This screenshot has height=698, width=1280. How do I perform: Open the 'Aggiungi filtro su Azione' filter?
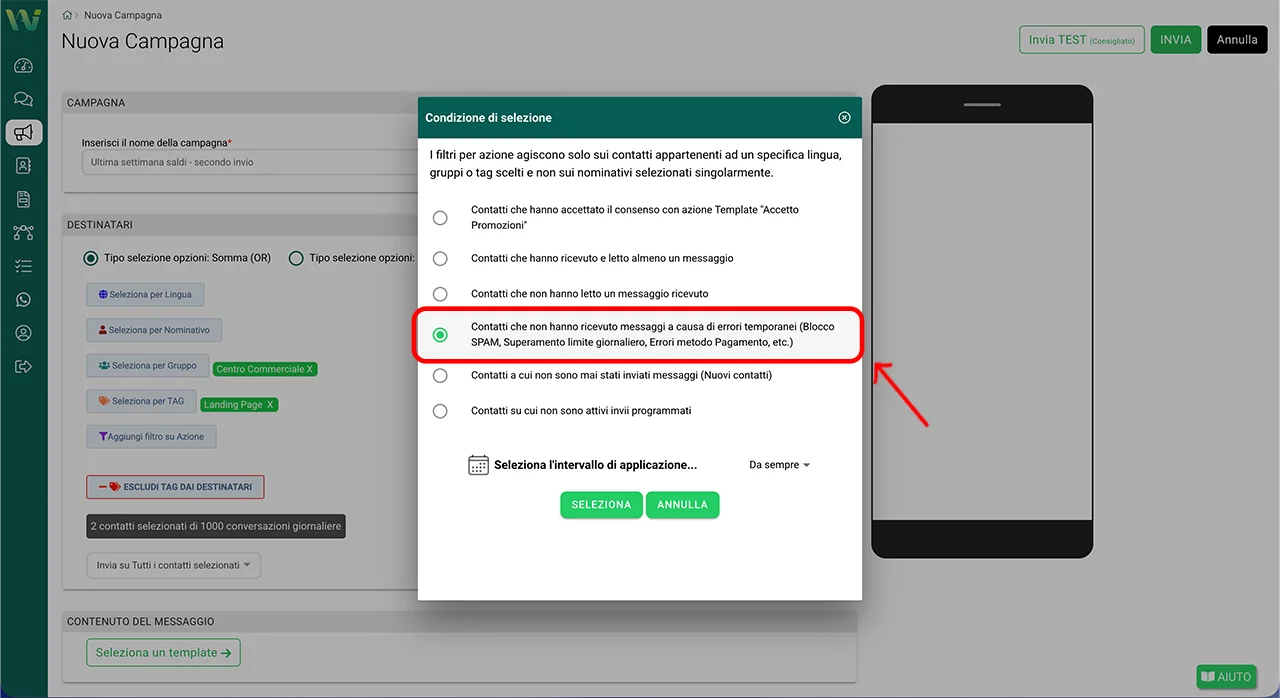click(x=151, y=436)
